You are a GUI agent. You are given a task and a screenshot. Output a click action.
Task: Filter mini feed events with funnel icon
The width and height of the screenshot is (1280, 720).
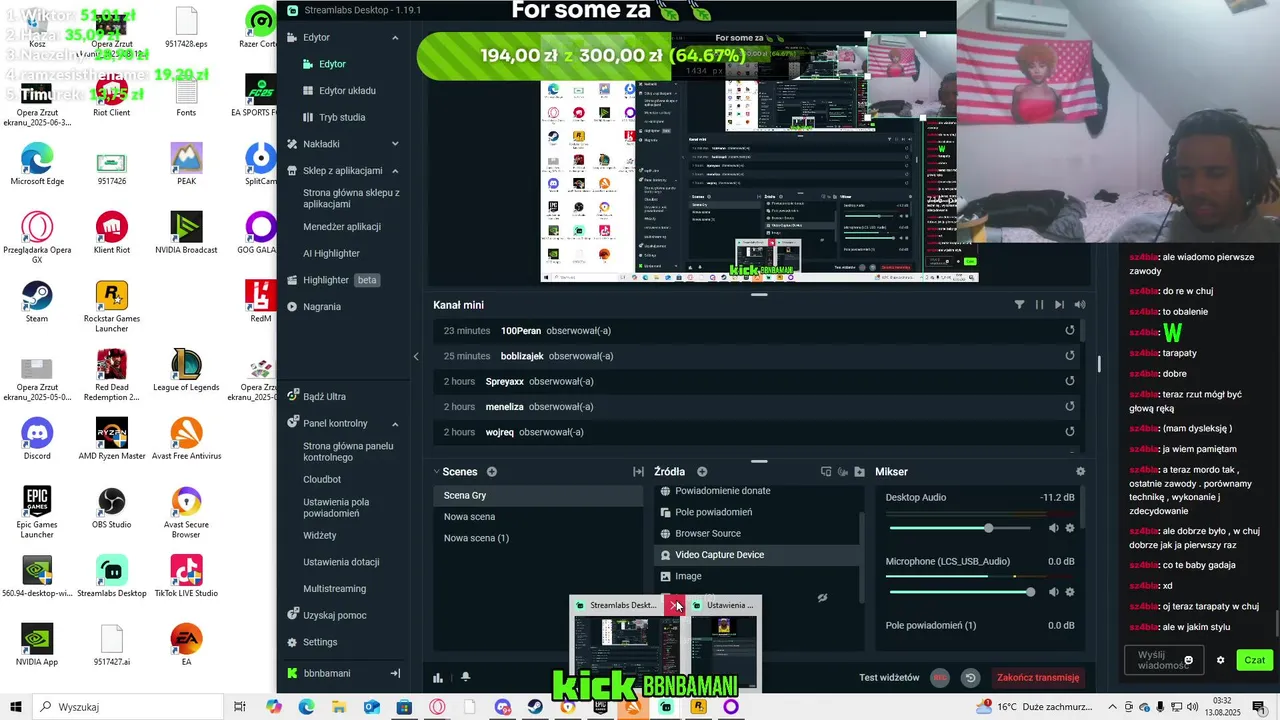[x=1019, y=305]
